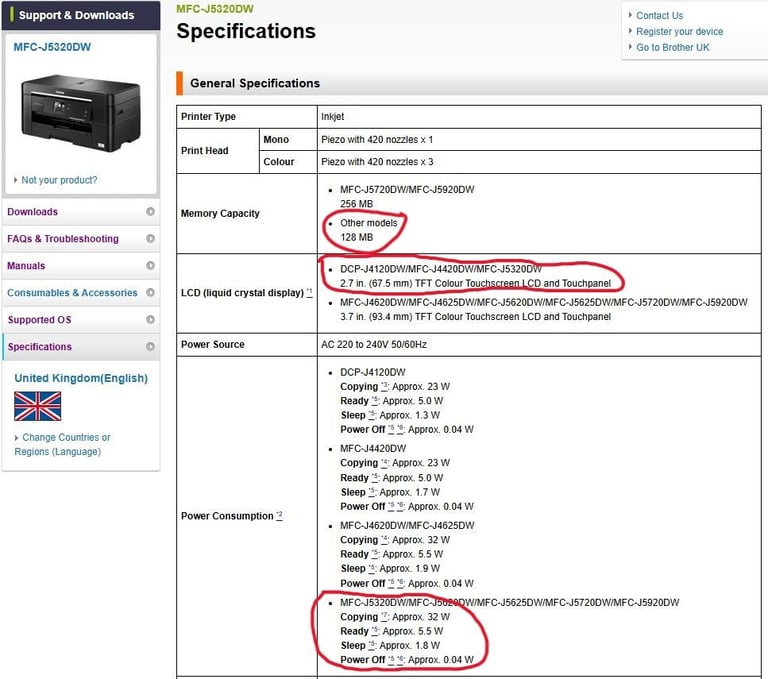Image resolution: width=768 pixels, height=679 pixels.
Task: Click Change Countries or Regions (Language) link
Action: click(62, 444)
